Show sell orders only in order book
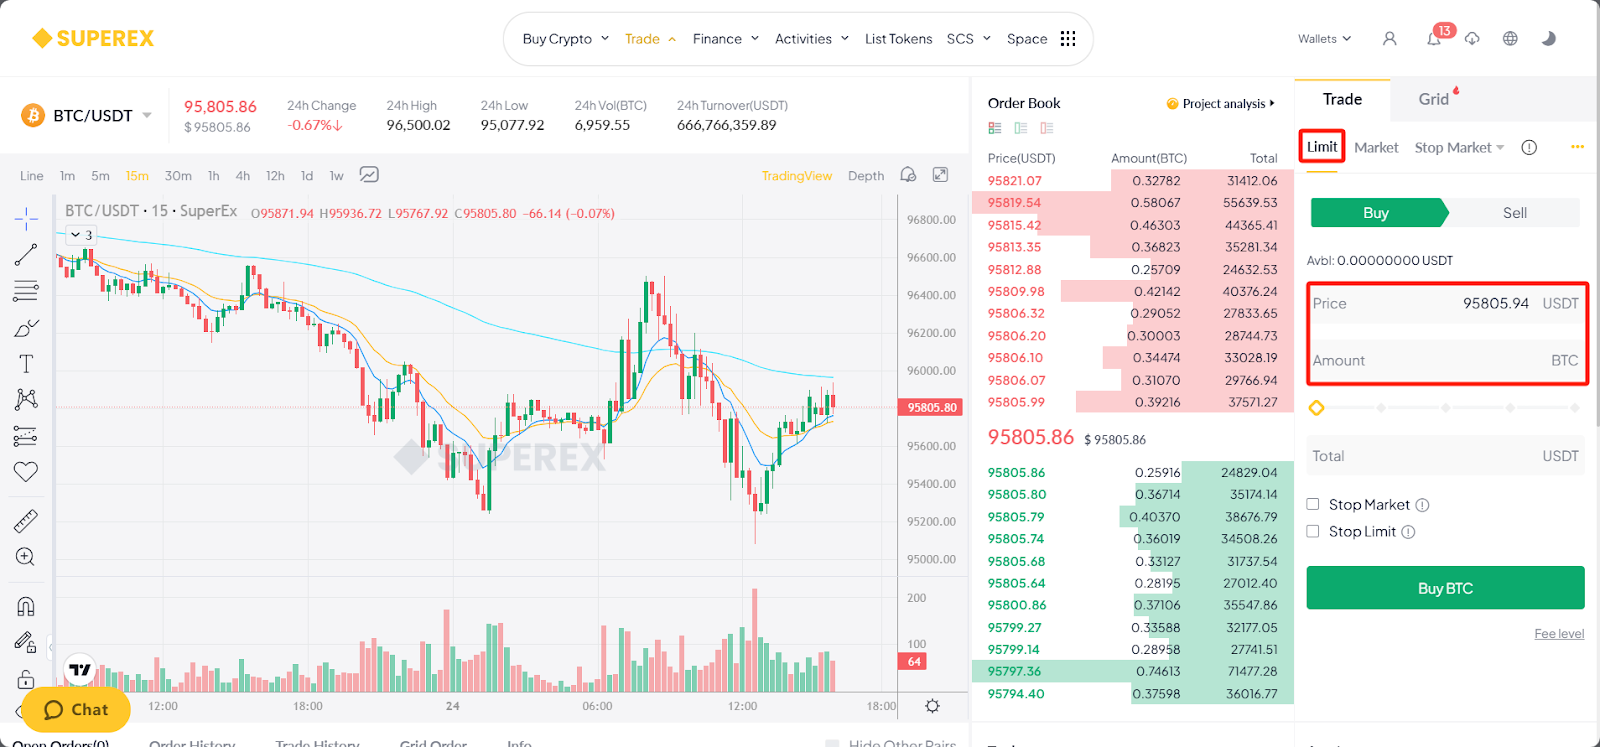 (1046, 128)
